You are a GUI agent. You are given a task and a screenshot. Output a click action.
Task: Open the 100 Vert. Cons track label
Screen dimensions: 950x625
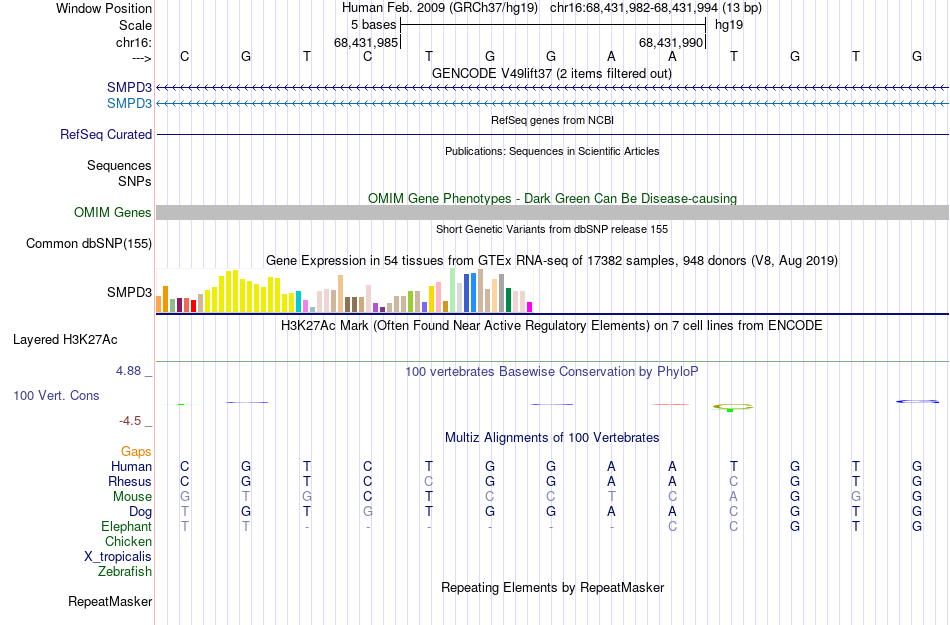(x=56, y=395)
